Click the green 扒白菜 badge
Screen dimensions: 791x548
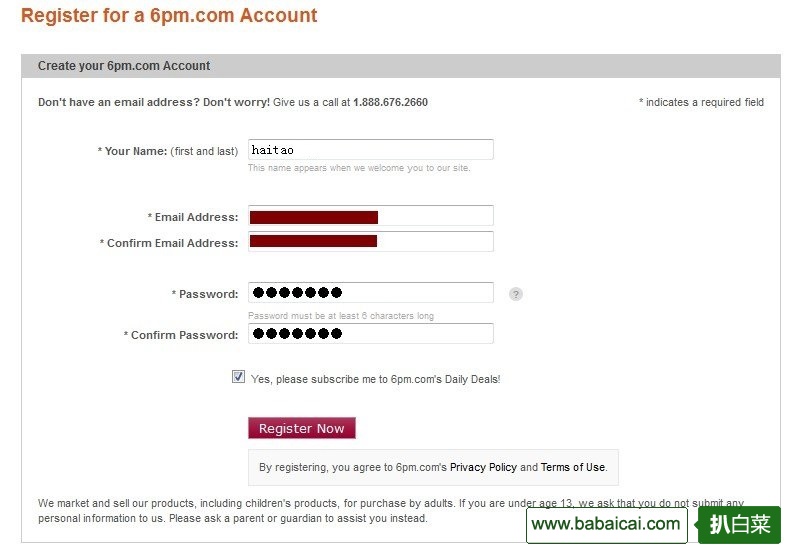[x=739, y=524]
